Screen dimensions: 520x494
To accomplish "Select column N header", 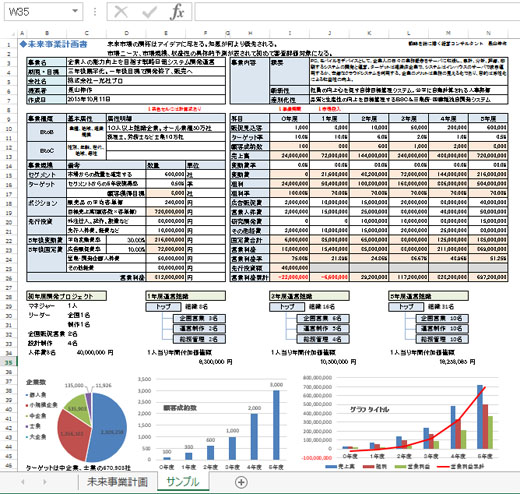I will [488, 33].
